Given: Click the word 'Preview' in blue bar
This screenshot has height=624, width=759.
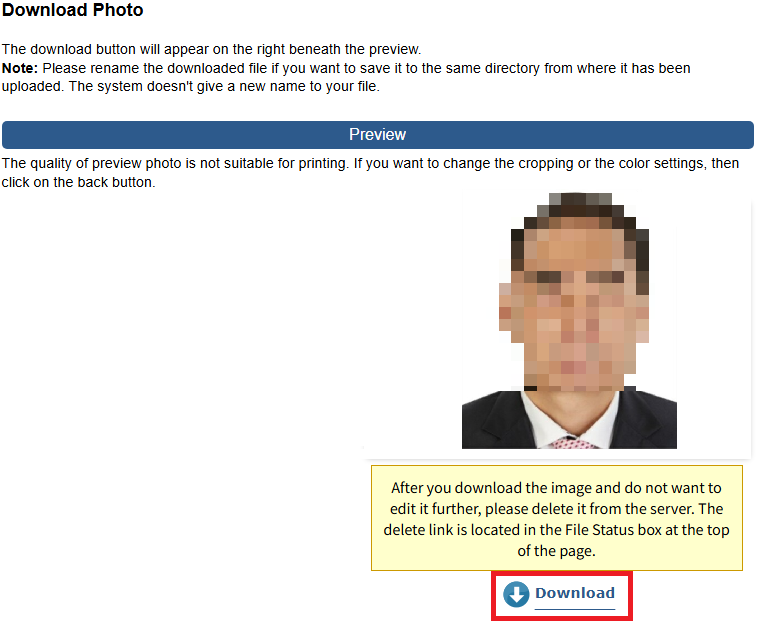Looking at the screenshot, I should coord(378,135).
